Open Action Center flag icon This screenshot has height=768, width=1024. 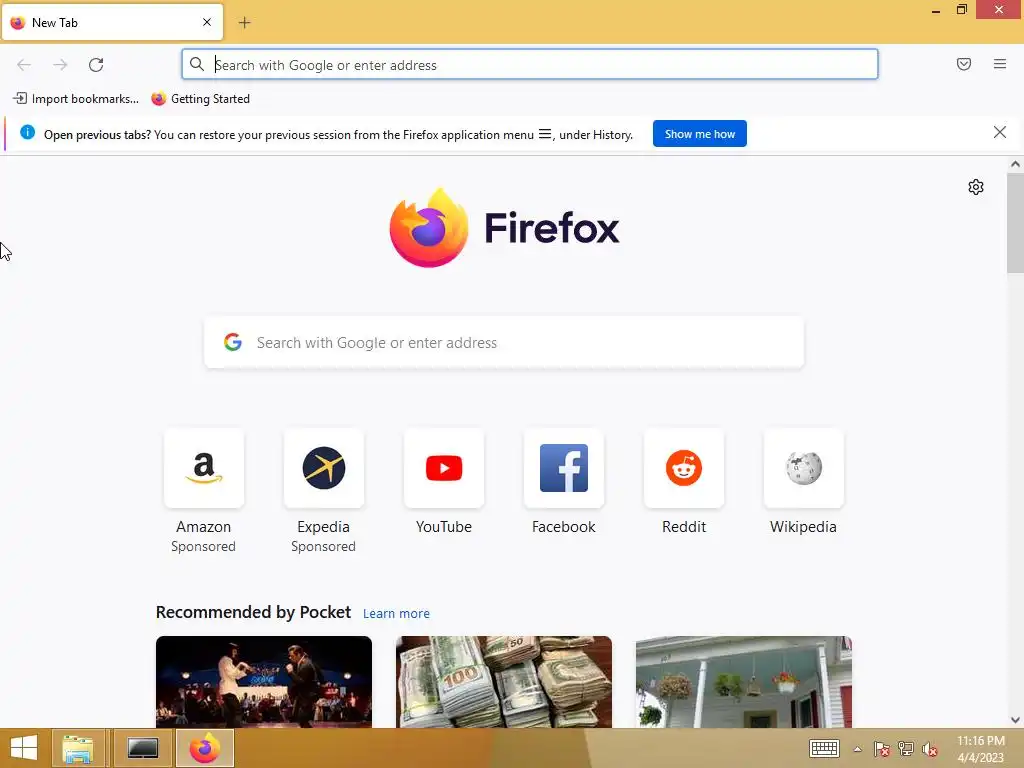[x=882, y=749]
